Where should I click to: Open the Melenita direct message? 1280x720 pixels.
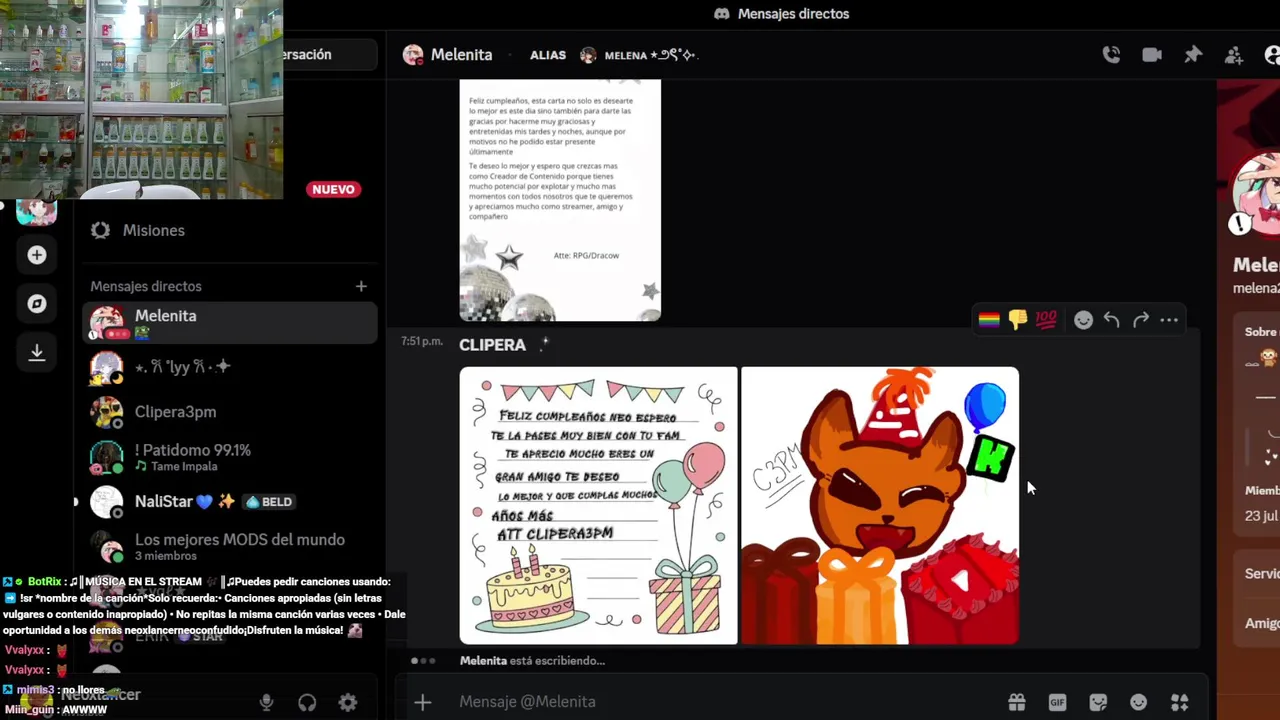229,323
